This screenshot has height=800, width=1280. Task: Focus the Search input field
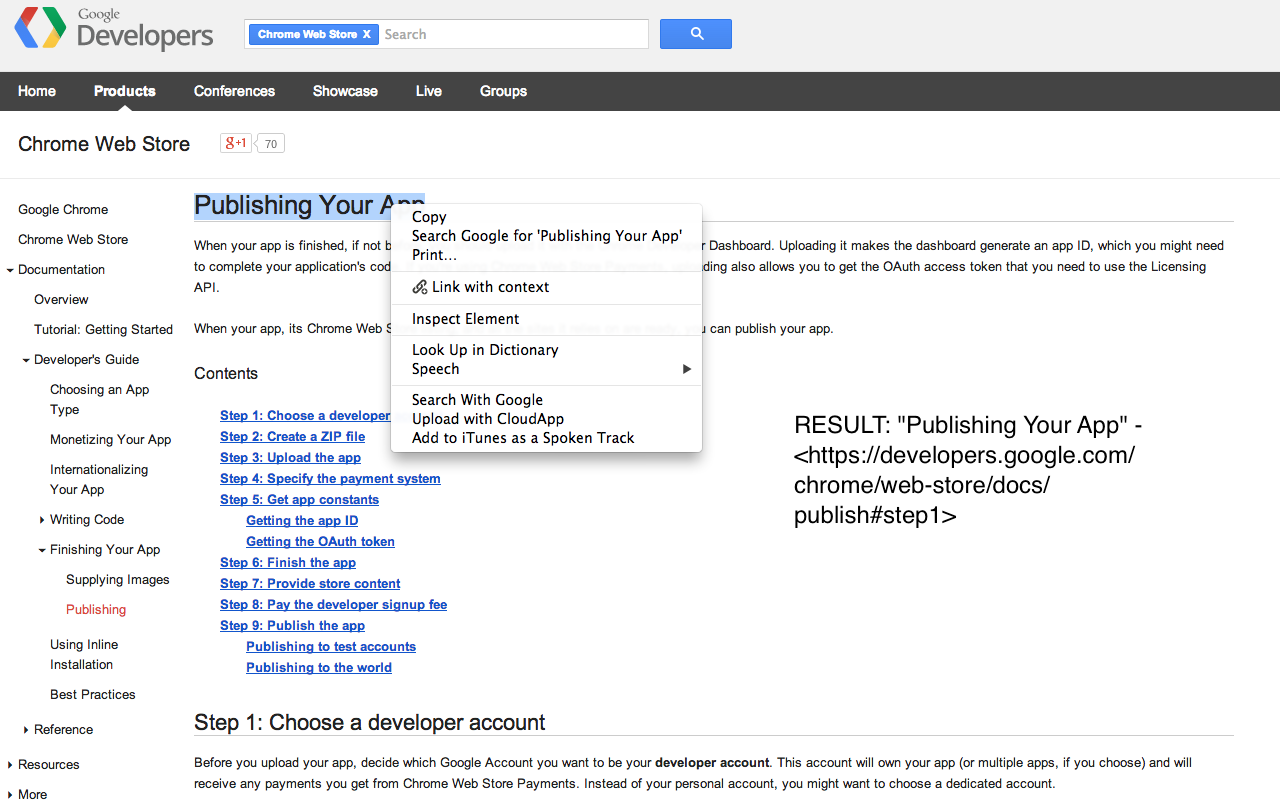(513, 34)
